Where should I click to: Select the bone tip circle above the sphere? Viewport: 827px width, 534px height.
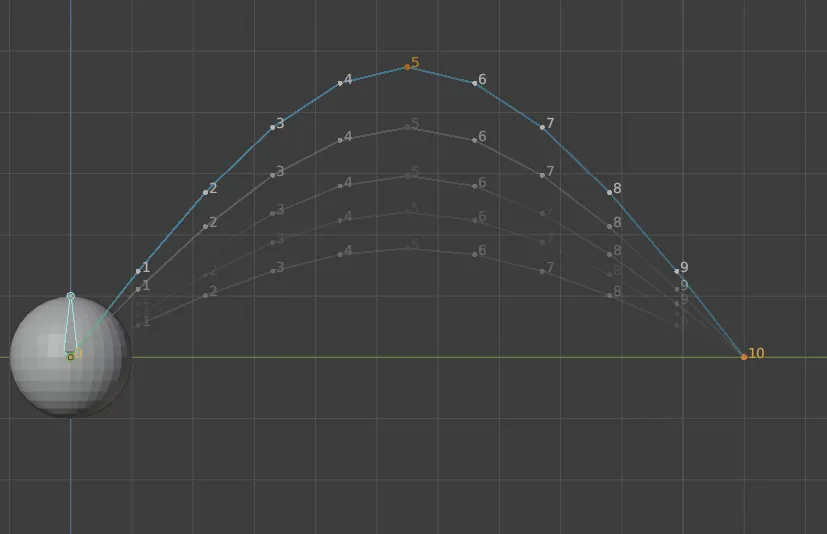71,296
